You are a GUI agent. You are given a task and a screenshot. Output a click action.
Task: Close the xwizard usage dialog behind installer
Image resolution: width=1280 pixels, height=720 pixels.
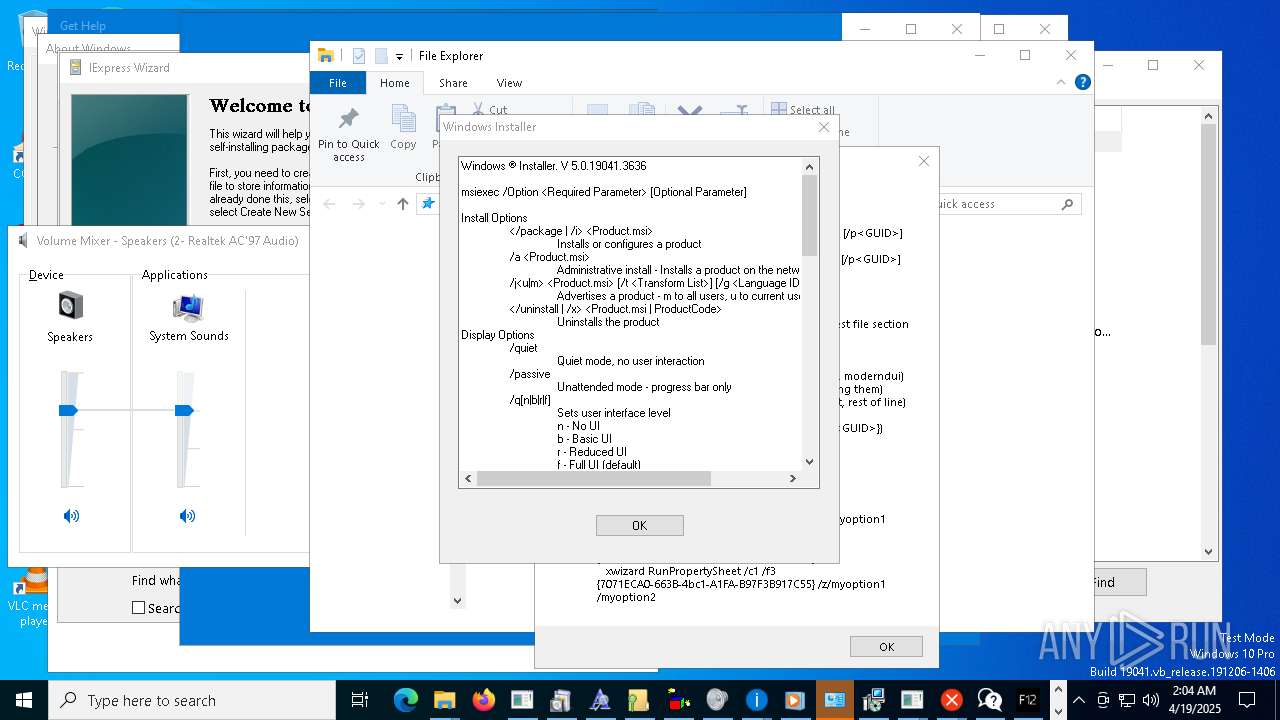pyautogui.click(x=924, y=161)
